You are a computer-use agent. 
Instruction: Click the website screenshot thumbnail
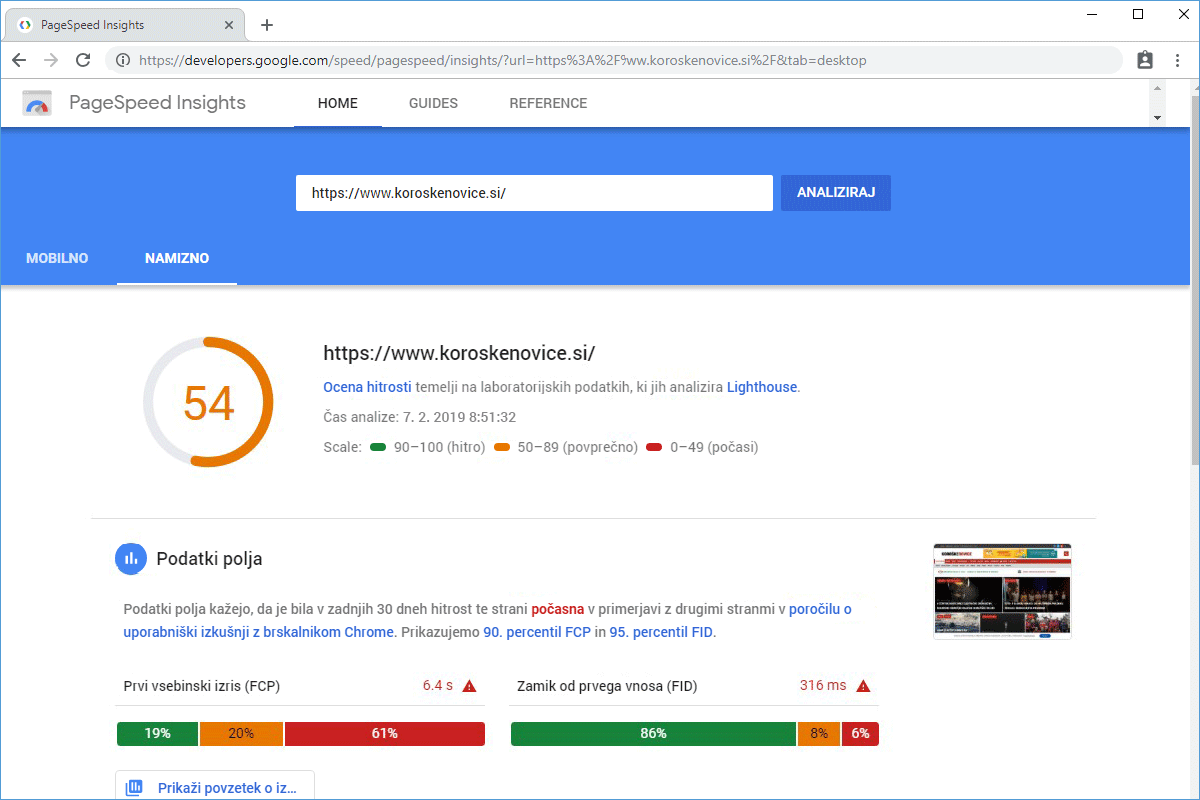(1002, 591)
